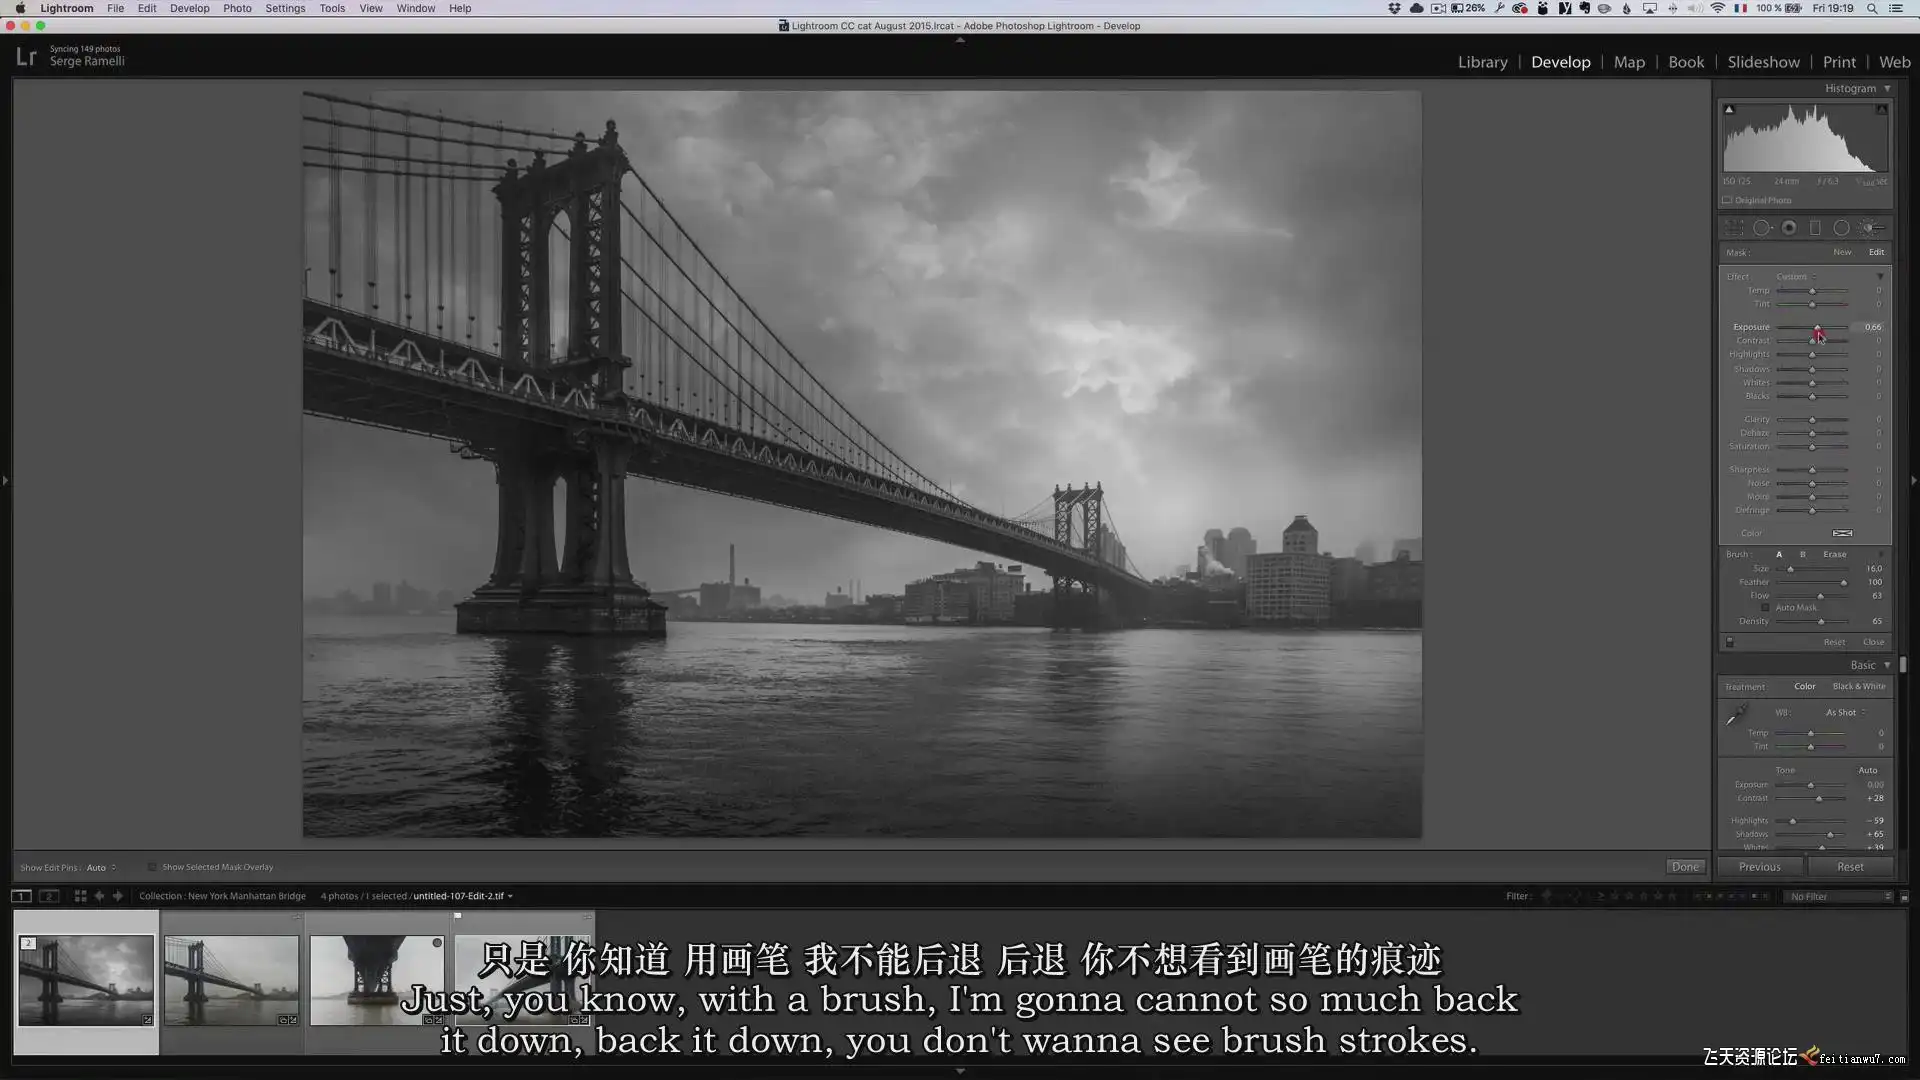Select the third filmstrip thumbnail under bridge
The height and width of the screenshot is (1080, 1920).
[377, 980]
